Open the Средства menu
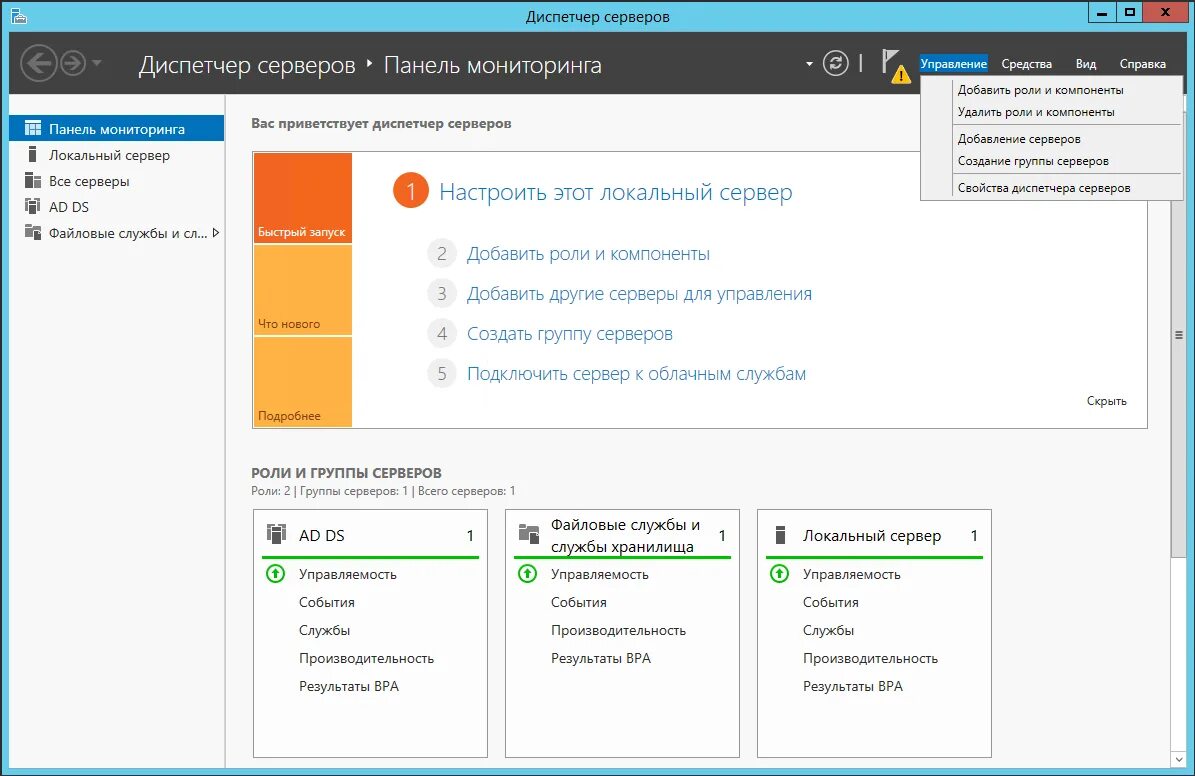1195x776 pixels. (1026, 64)
